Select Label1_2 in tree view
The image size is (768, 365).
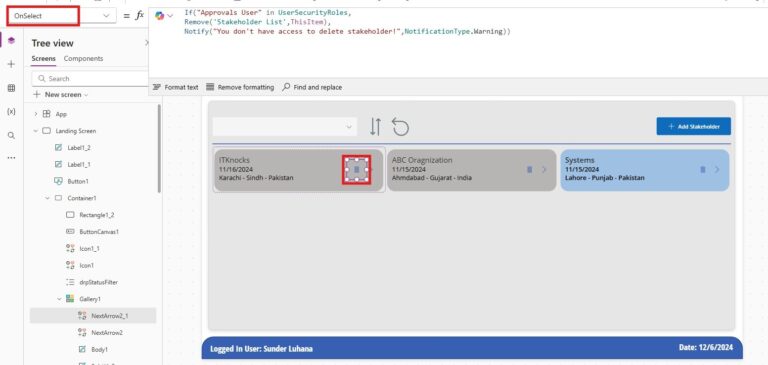pos(79,147)
